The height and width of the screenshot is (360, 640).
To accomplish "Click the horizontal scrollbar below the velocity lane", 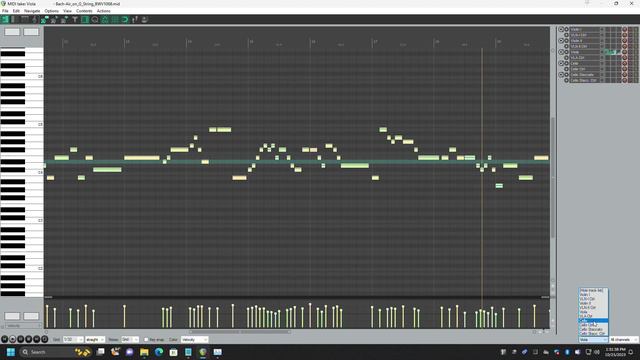I will pyautogui.click(x=240, y=332).
